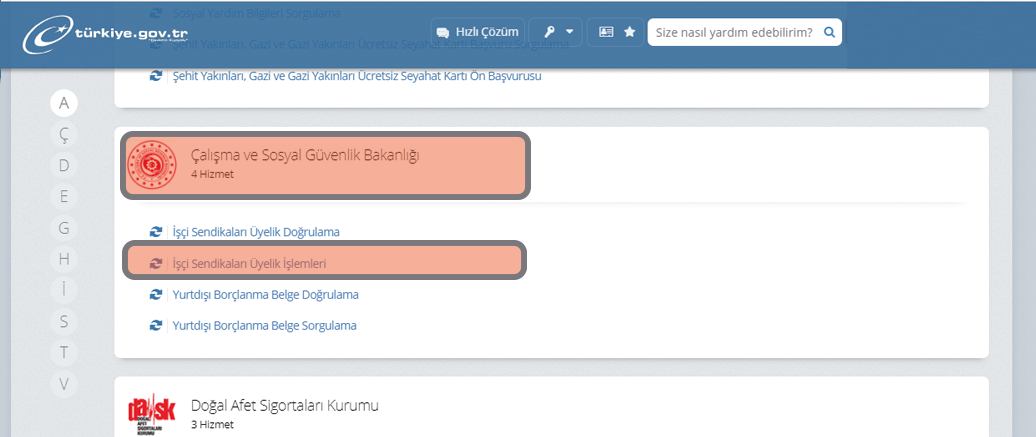Jump to letter T in the index
This screenshot has height=437, width=1036.
pyautogui.click(x=64, y=353)
